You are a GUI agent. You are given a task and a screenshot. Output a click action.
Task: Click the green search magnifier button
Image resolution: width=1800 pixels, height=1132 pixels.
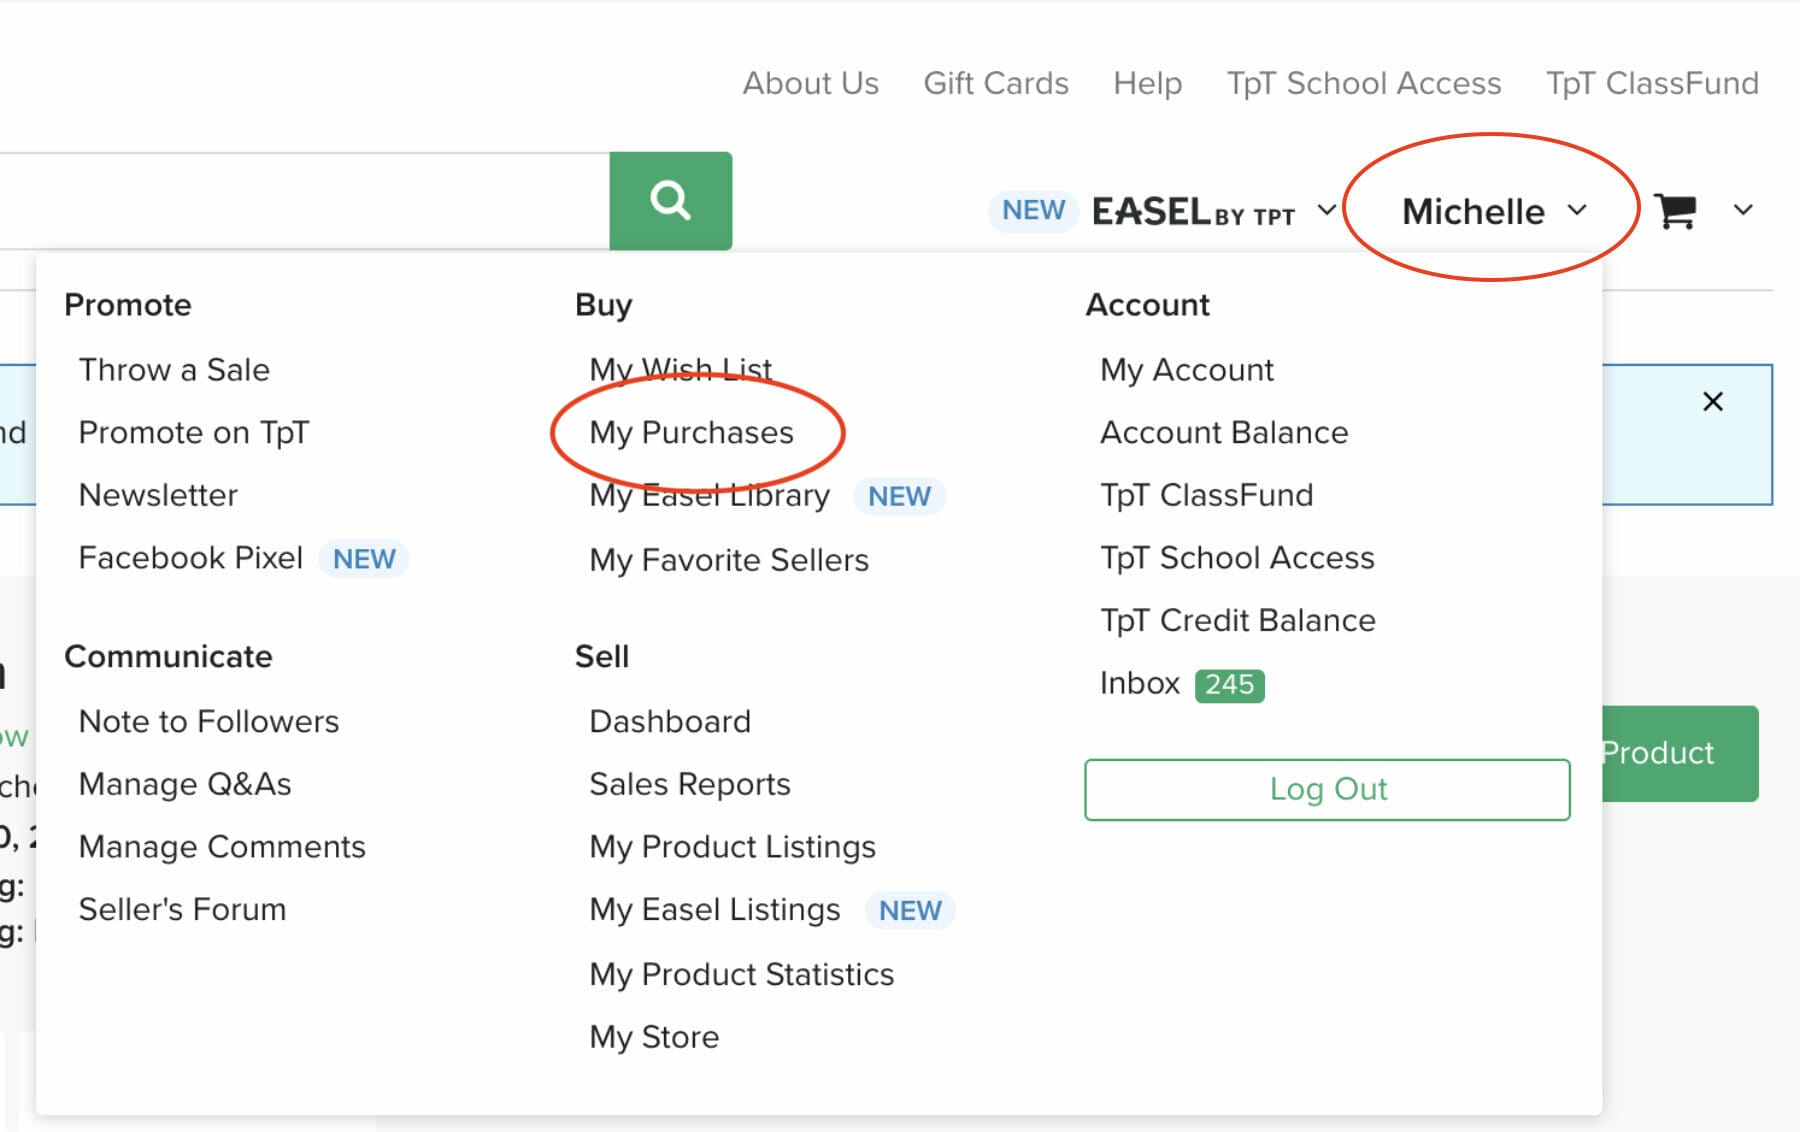(x=670, y=200)
